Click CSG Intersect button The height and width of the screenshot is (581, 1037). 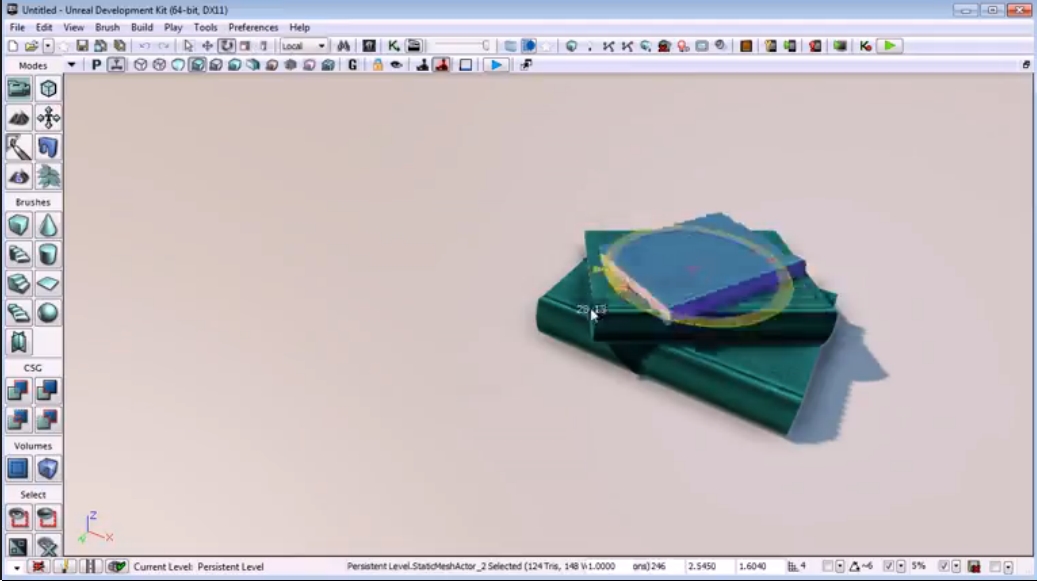pos(19,420)
